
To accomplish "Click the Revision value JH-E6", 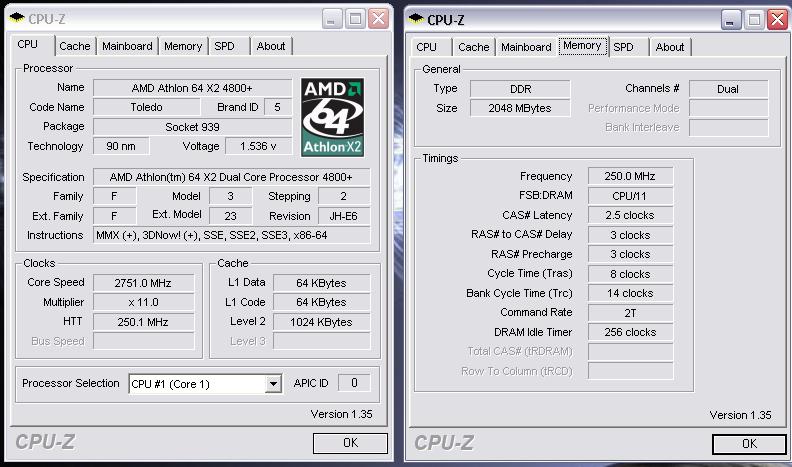I will (343, 216).
